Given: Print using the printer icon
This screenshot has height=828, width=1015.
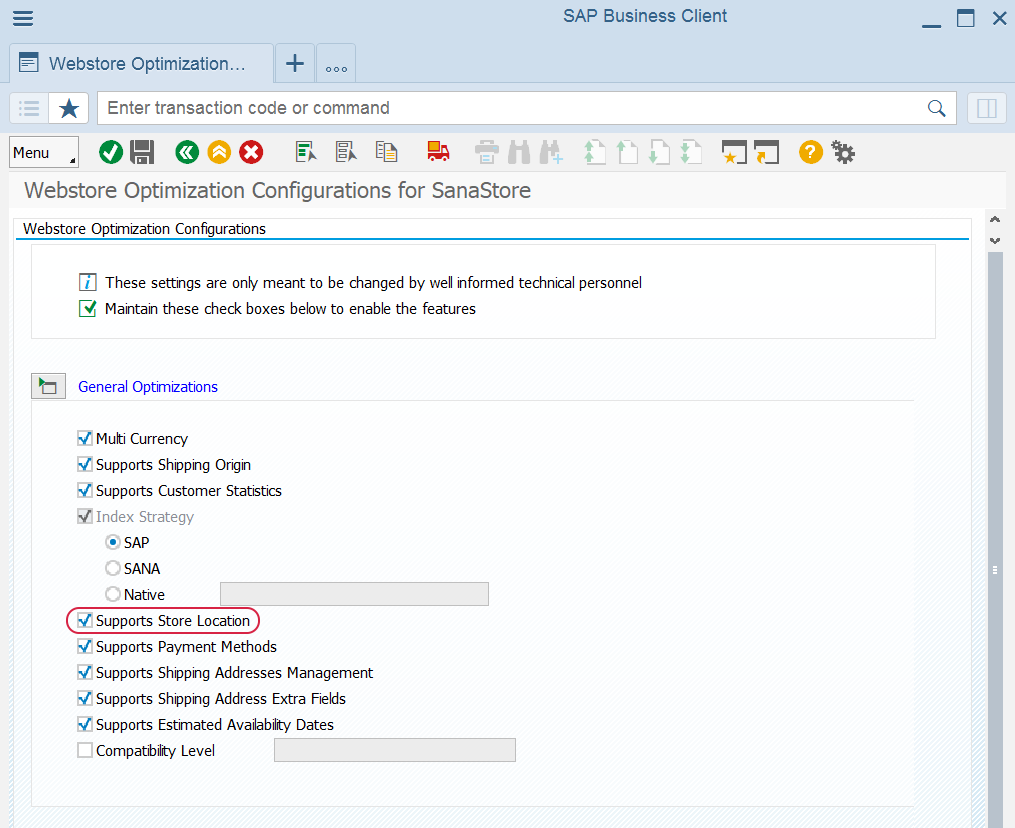Looking at the screenshot, I should pos(487,153).
